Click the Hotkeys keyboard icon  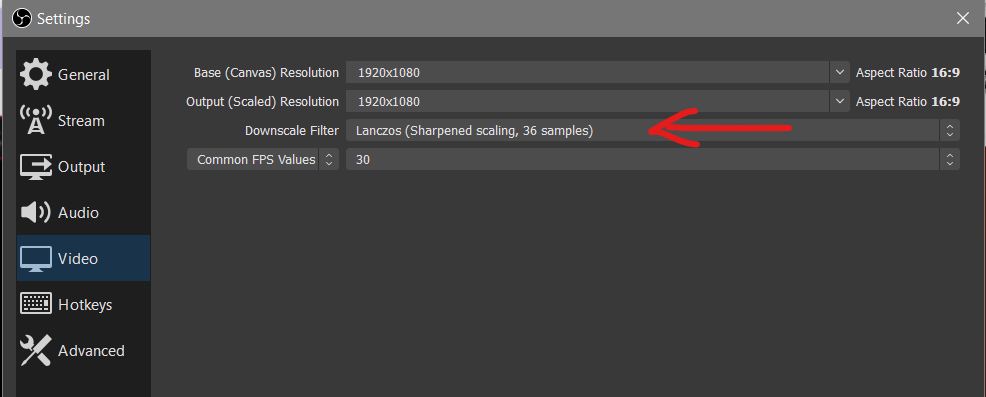pos(36,304)
